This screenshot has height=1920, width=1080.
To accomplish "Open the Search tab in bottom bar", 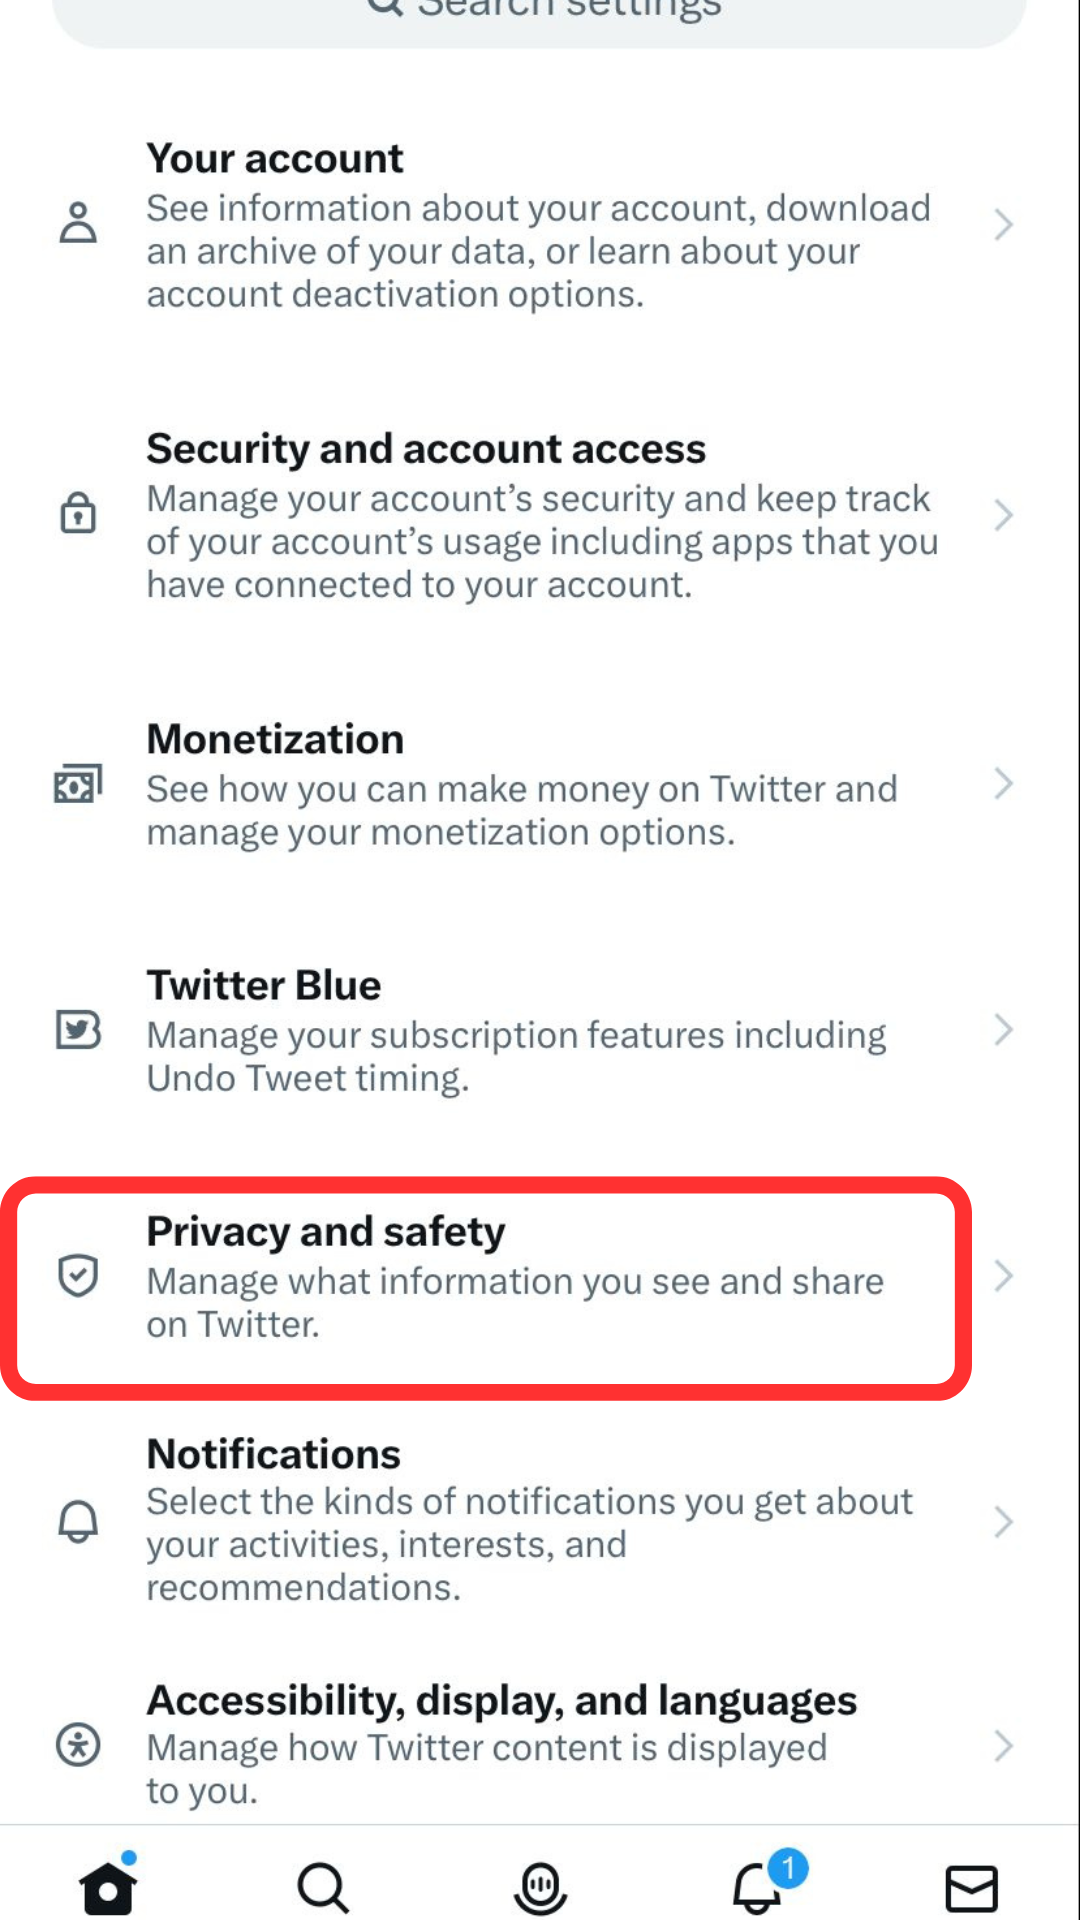I will (323, 1888).
